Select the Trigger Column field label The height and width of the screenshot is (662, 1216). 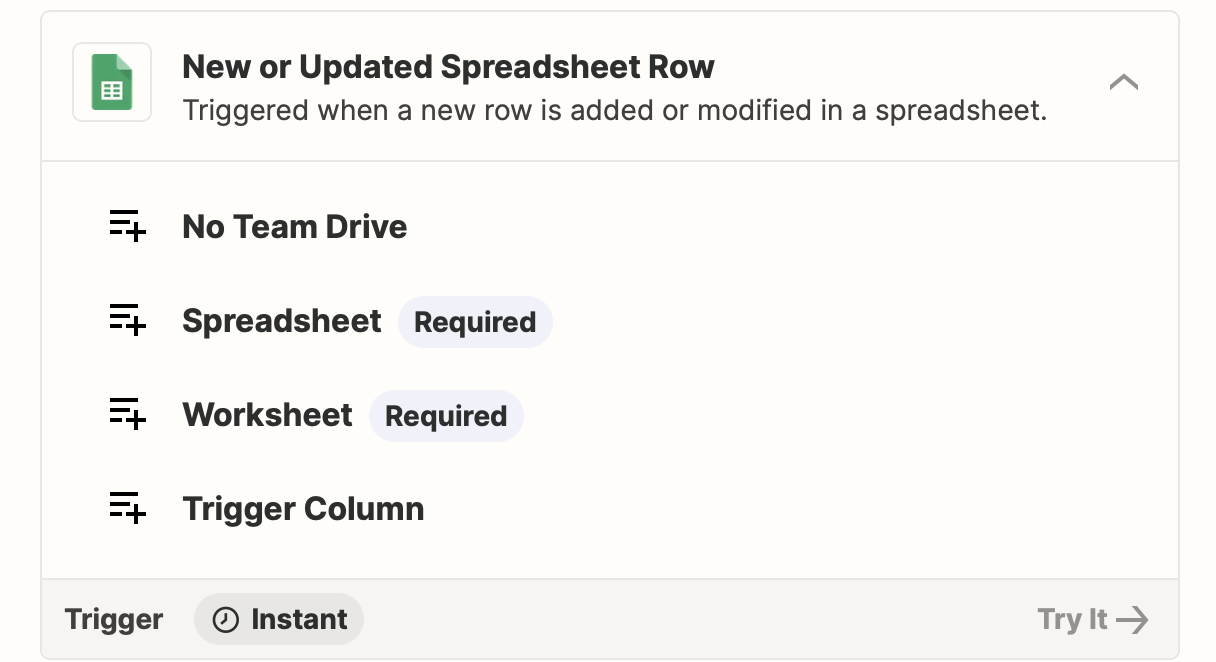click(x=303, y=509)
